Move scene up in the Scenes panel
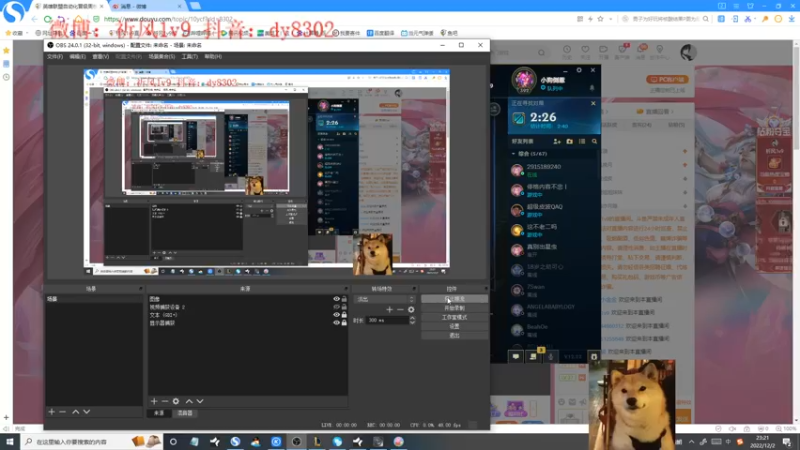Image resolution: width=800 pixels, height=450 pixels. [x=76, y=412]
